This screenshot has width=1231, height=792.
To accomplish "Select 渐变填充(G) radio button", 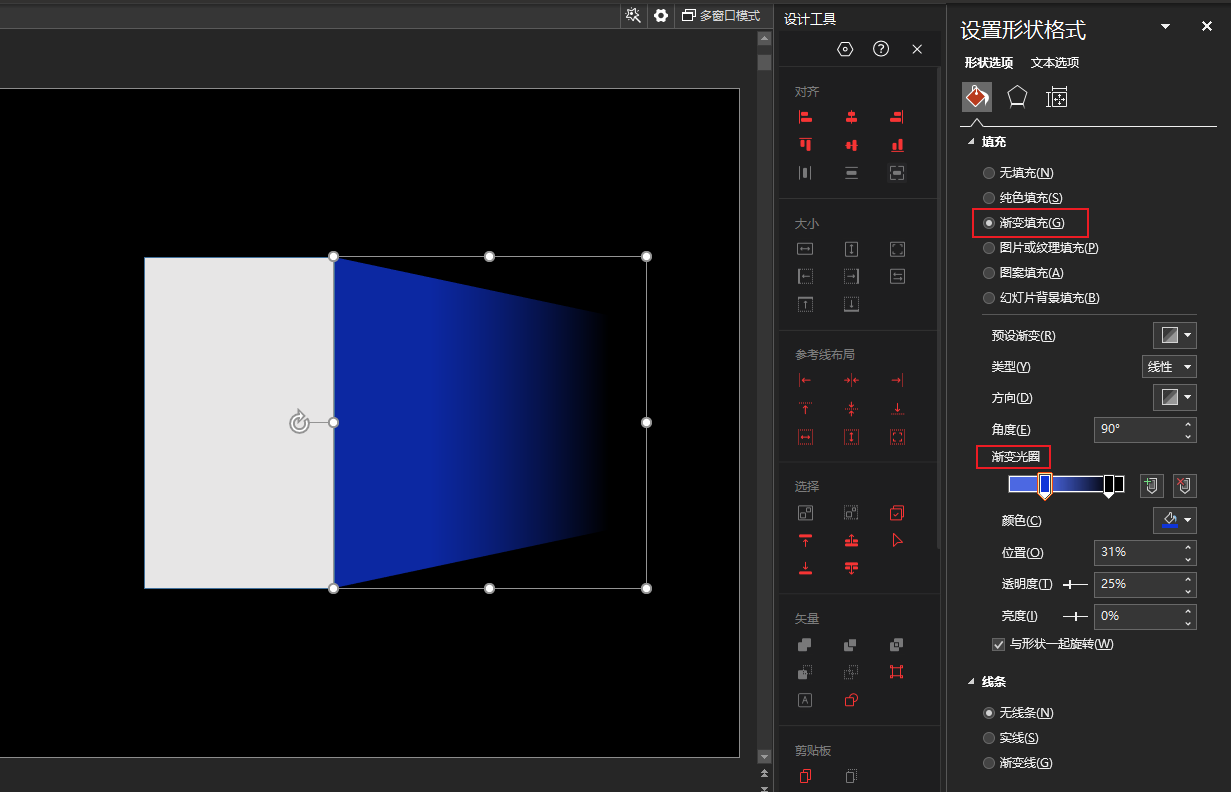I will point(989,223).
